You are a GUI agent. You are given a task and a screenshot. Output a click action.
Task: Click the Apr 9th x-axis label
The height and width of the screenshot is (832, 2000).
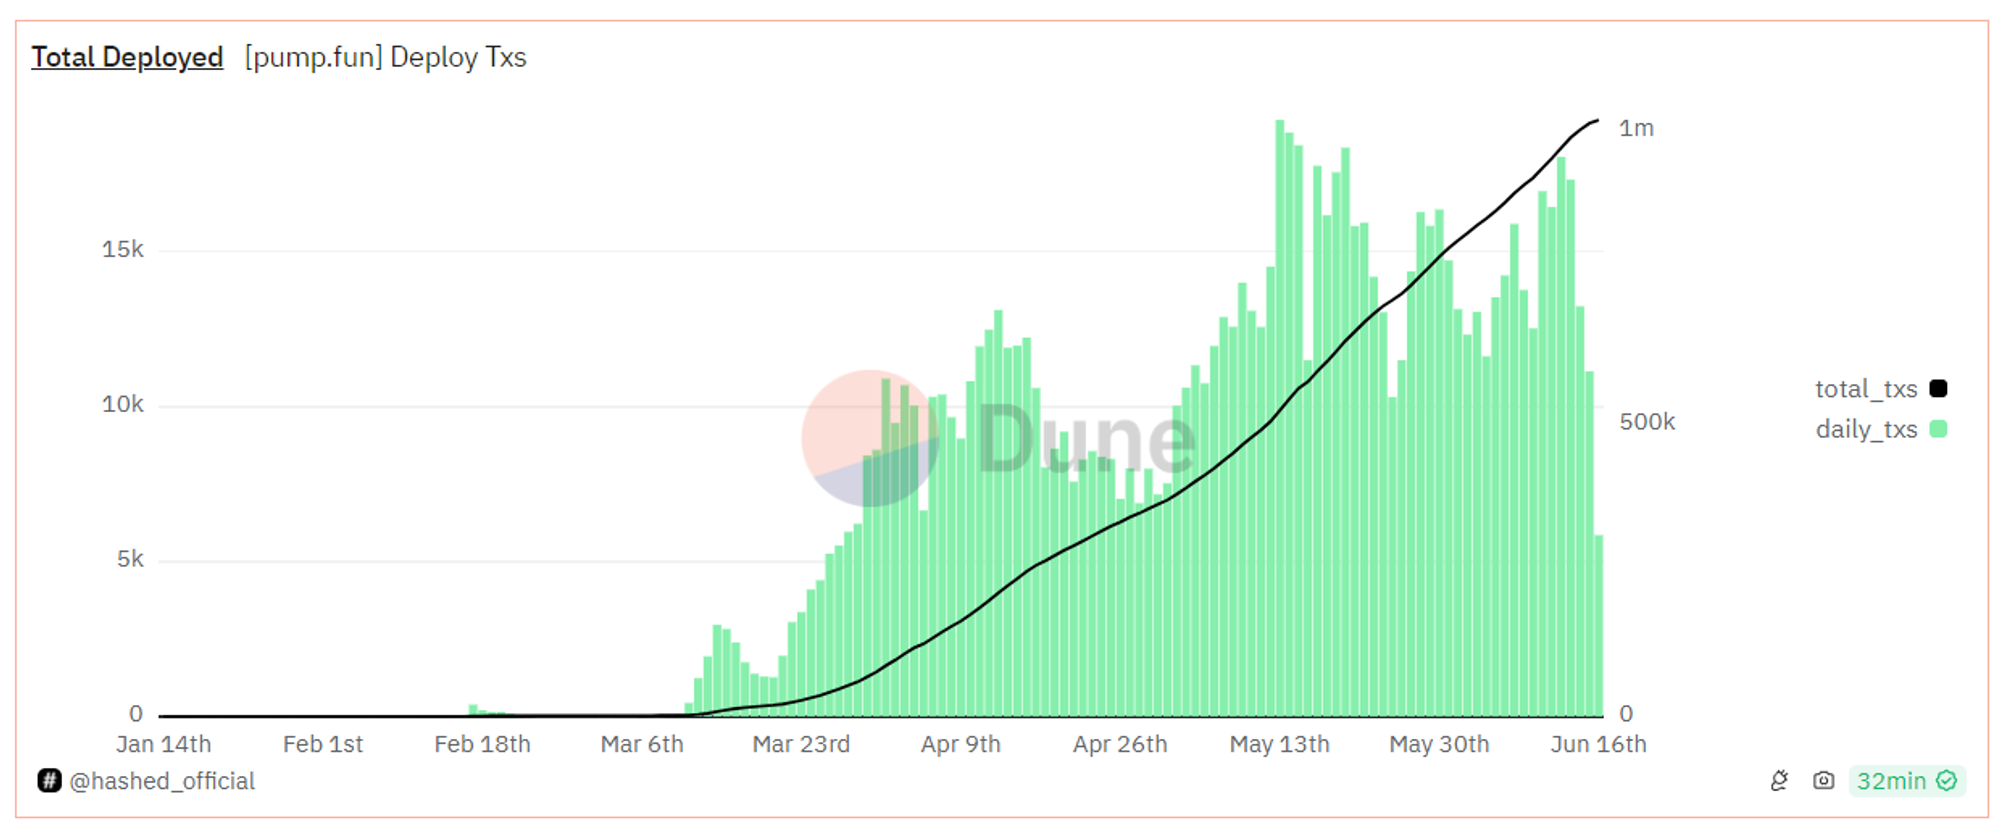pyautogui.click(x=960, y=744)
